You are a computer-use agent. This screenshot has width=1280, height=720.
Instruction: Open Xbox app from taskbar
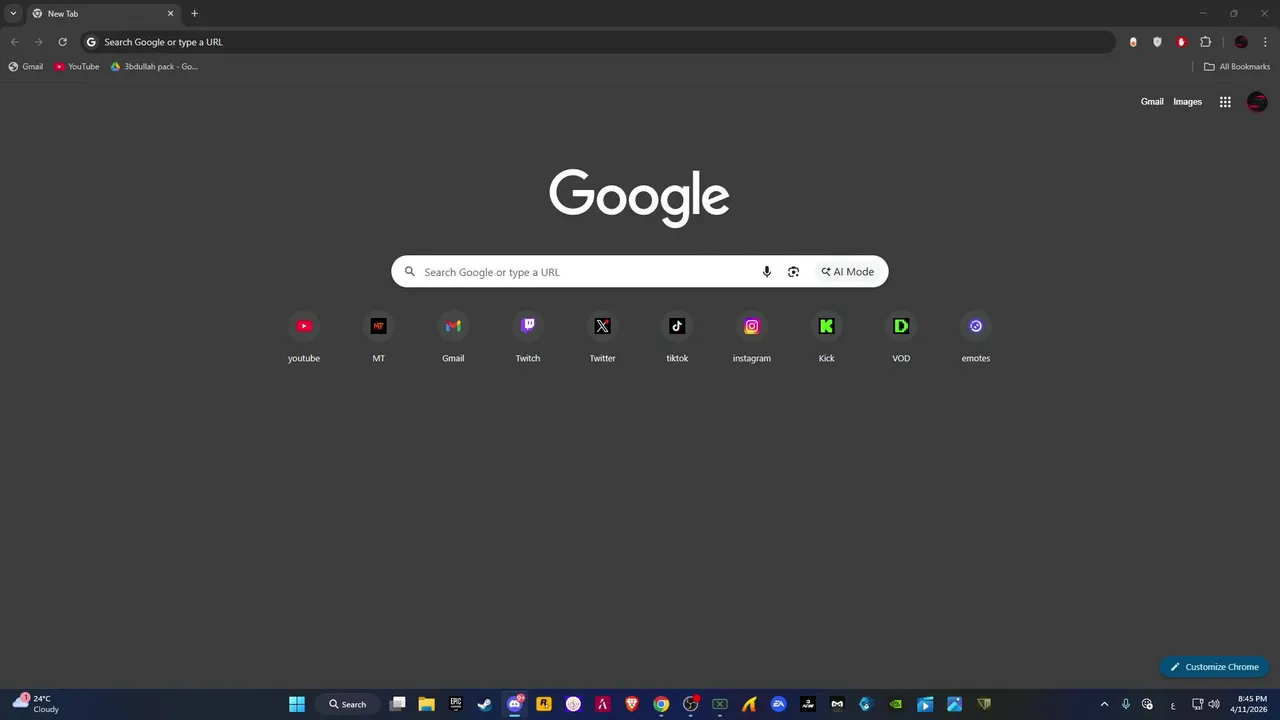(x=720, y=704)
